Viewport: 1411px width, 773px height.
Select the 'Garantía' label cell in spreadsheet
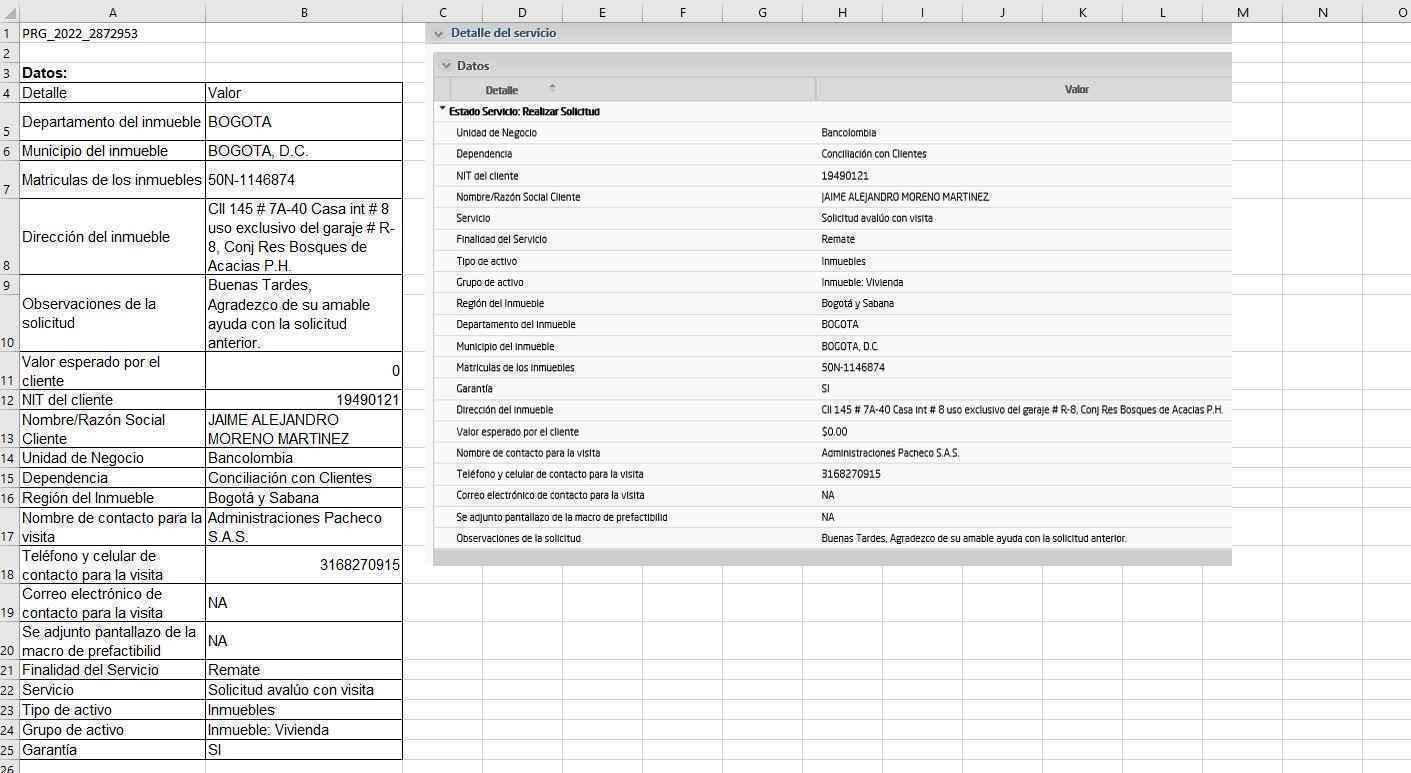112,750
